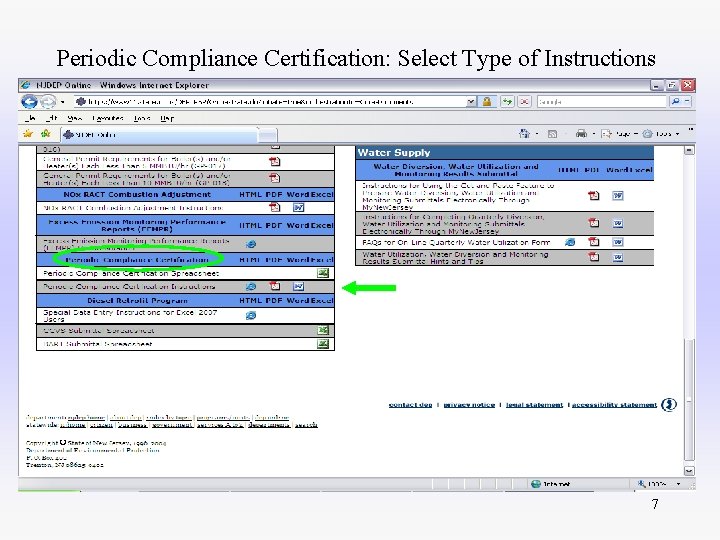This screenshot has height=540, width=720.
Task: Open PDF of Water Utilization Hints and Tips
Action: (x=594, y=257)
